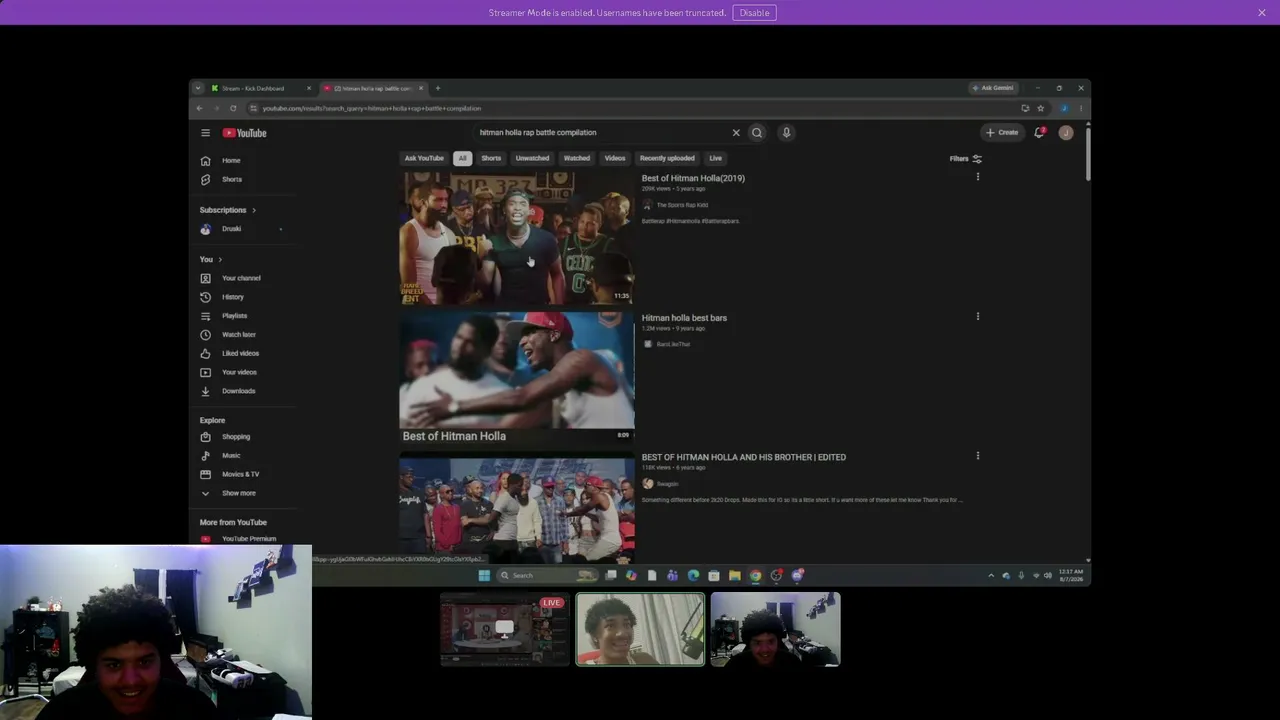Open Microsoft Edge from the taskbar
Screen dimensions: 1280x720
pos(693,576)
